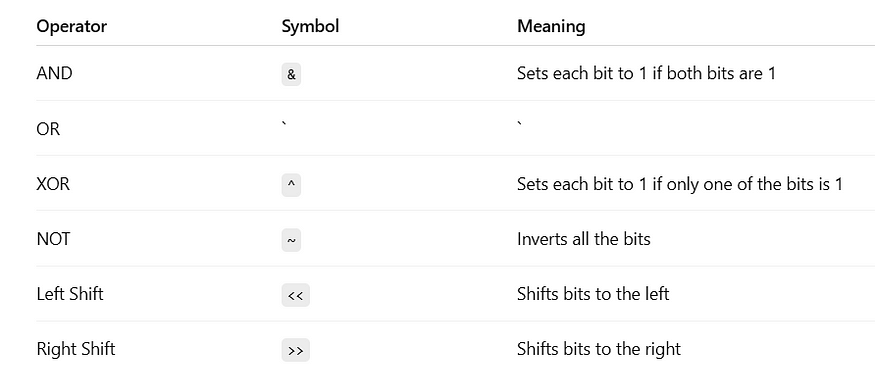This screenshot has height=390, width=875.
Task: Select the Left Shift operator cell
Action: [70, 294]
